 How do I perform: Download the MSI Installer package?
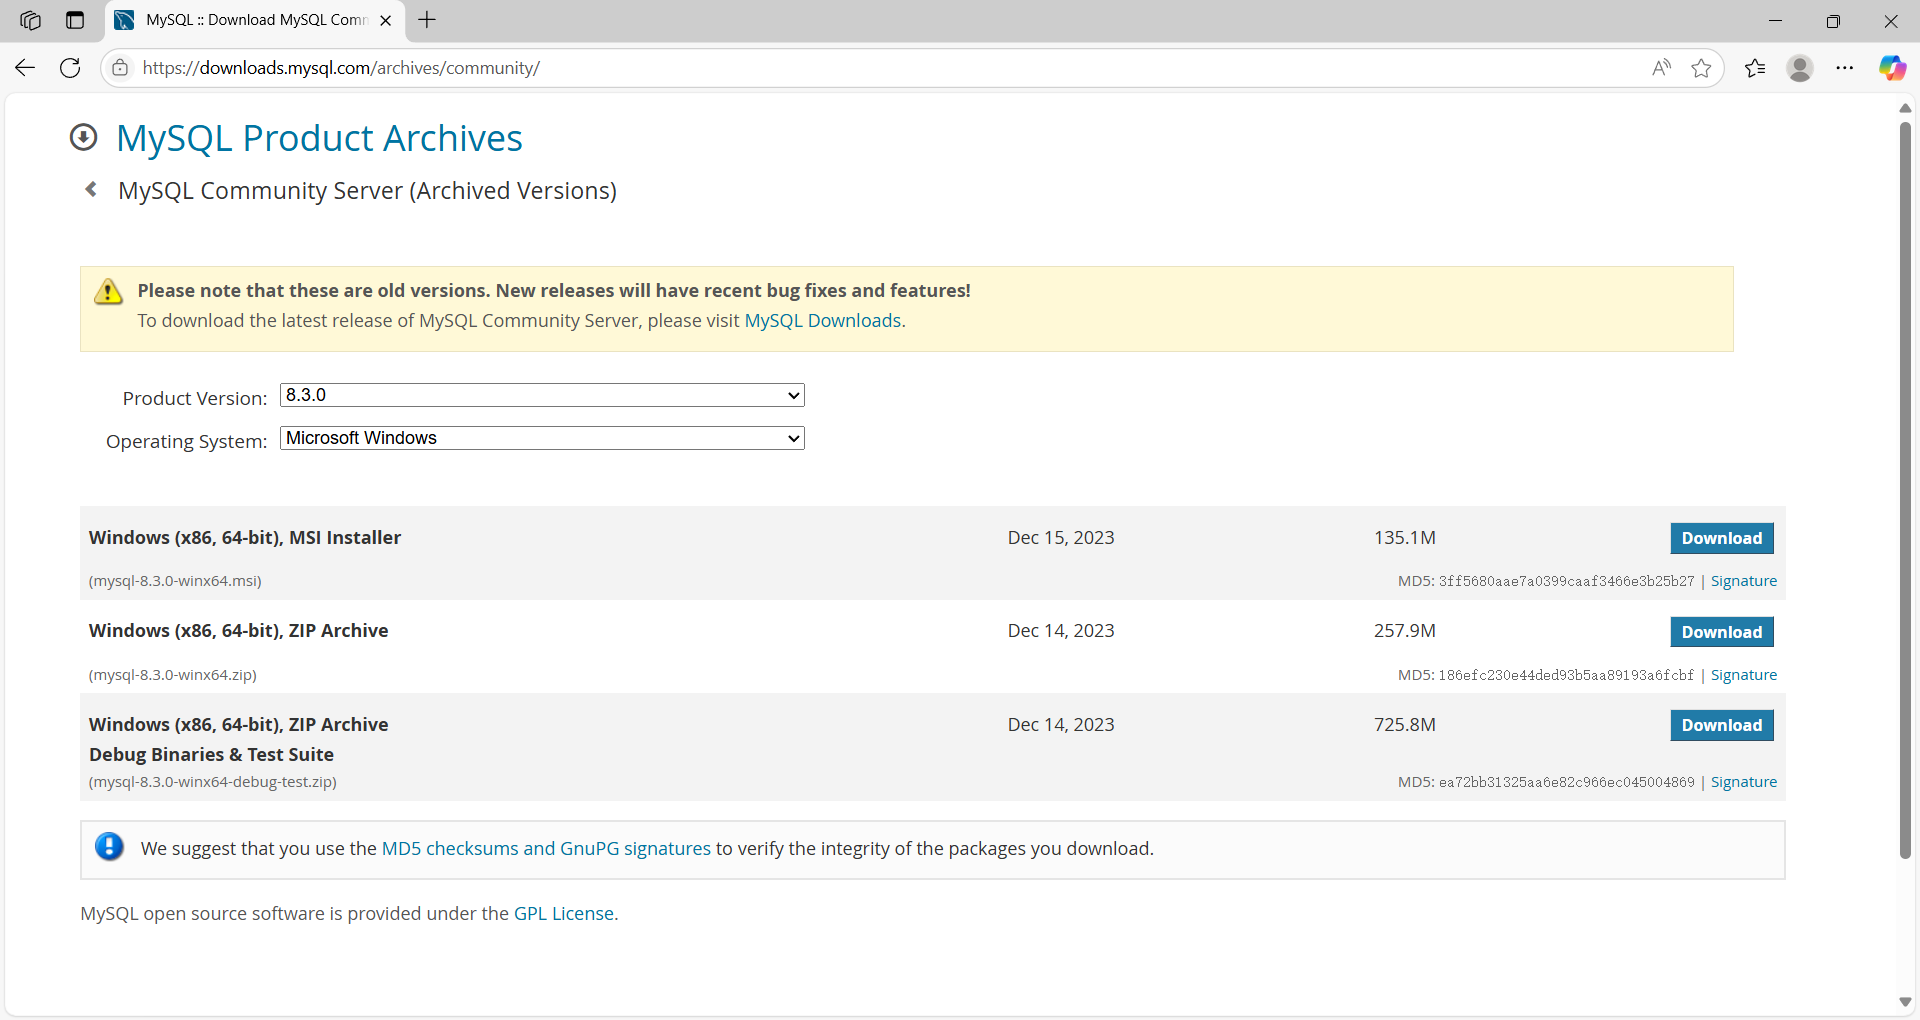pos(1722,538)
